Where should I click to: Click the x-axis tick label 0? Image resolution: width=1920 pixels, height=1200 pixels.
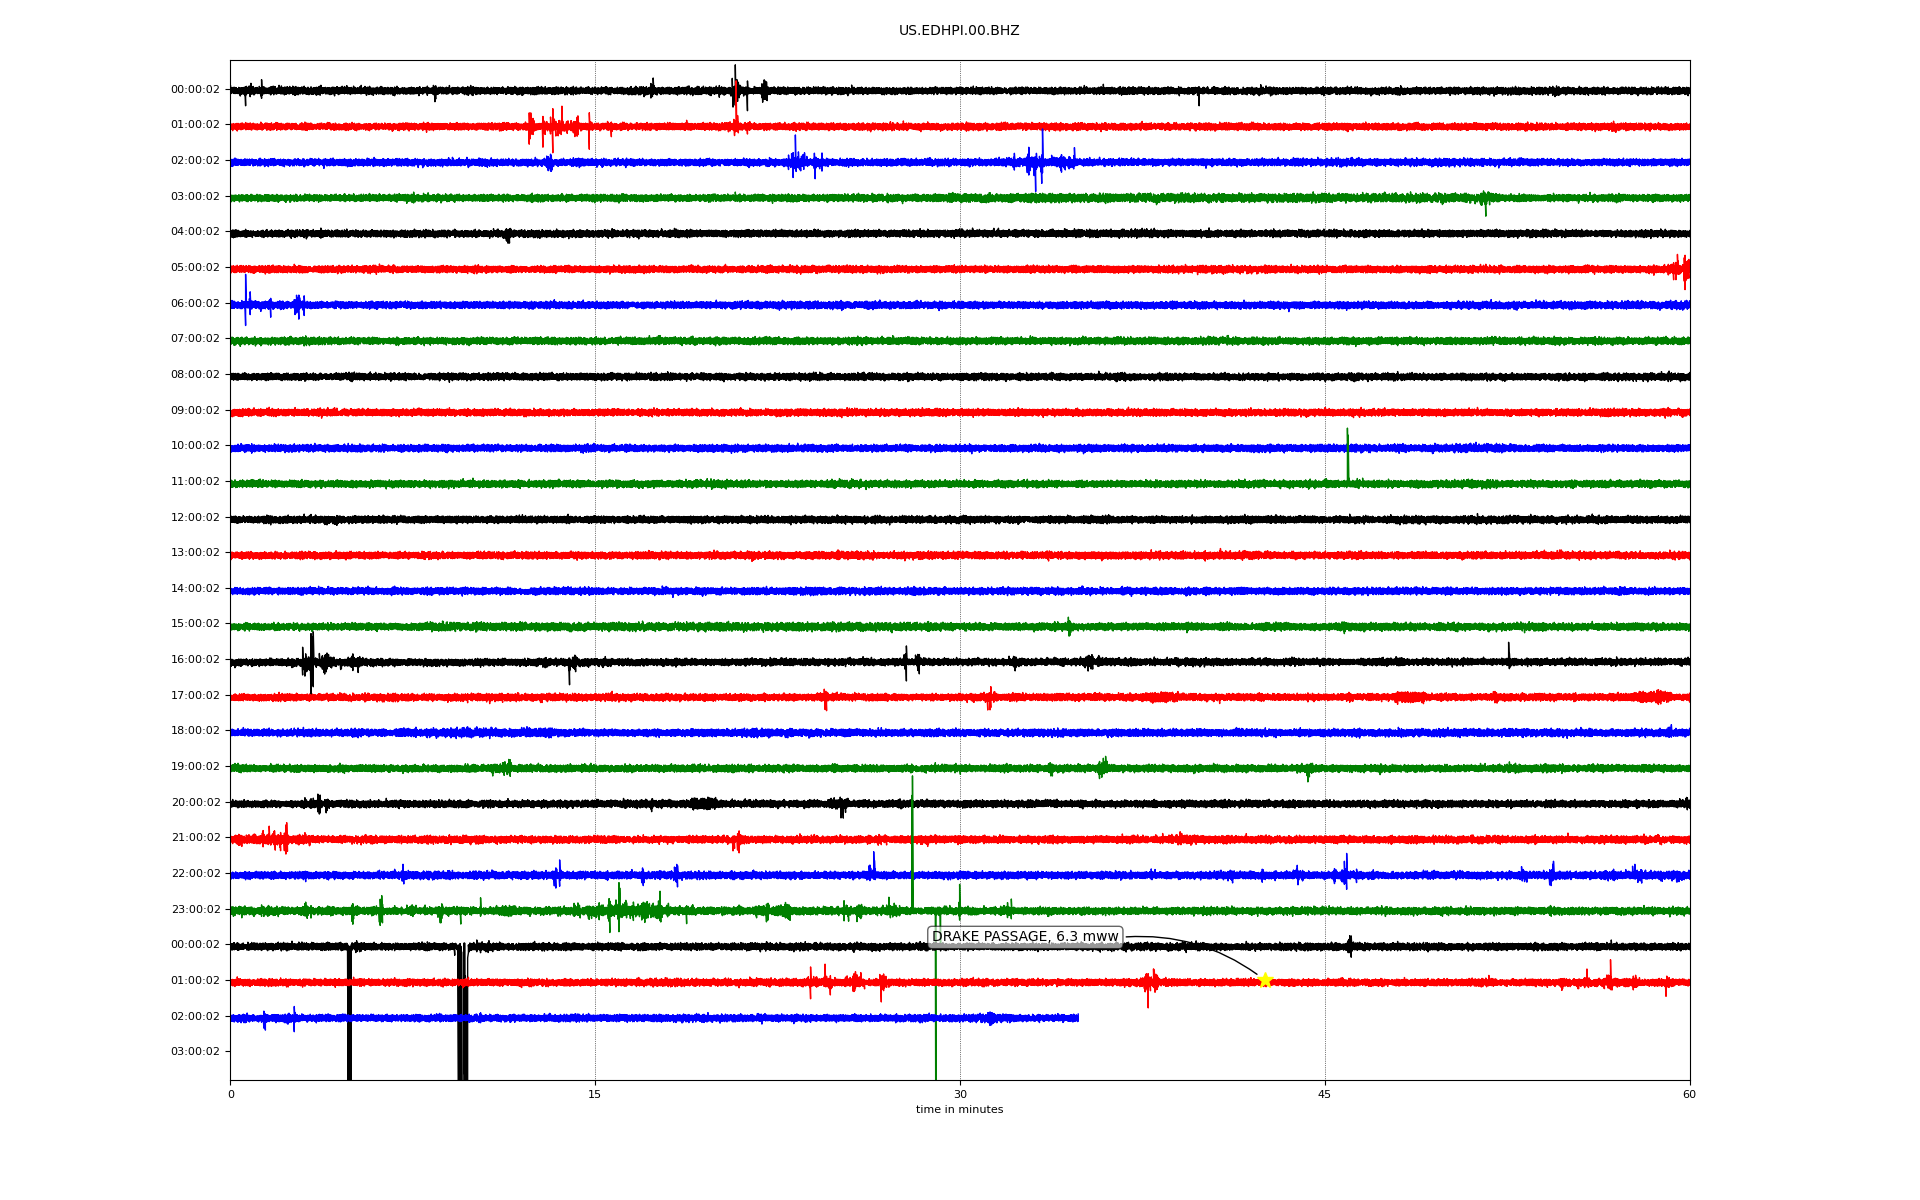click(231, 1095)
